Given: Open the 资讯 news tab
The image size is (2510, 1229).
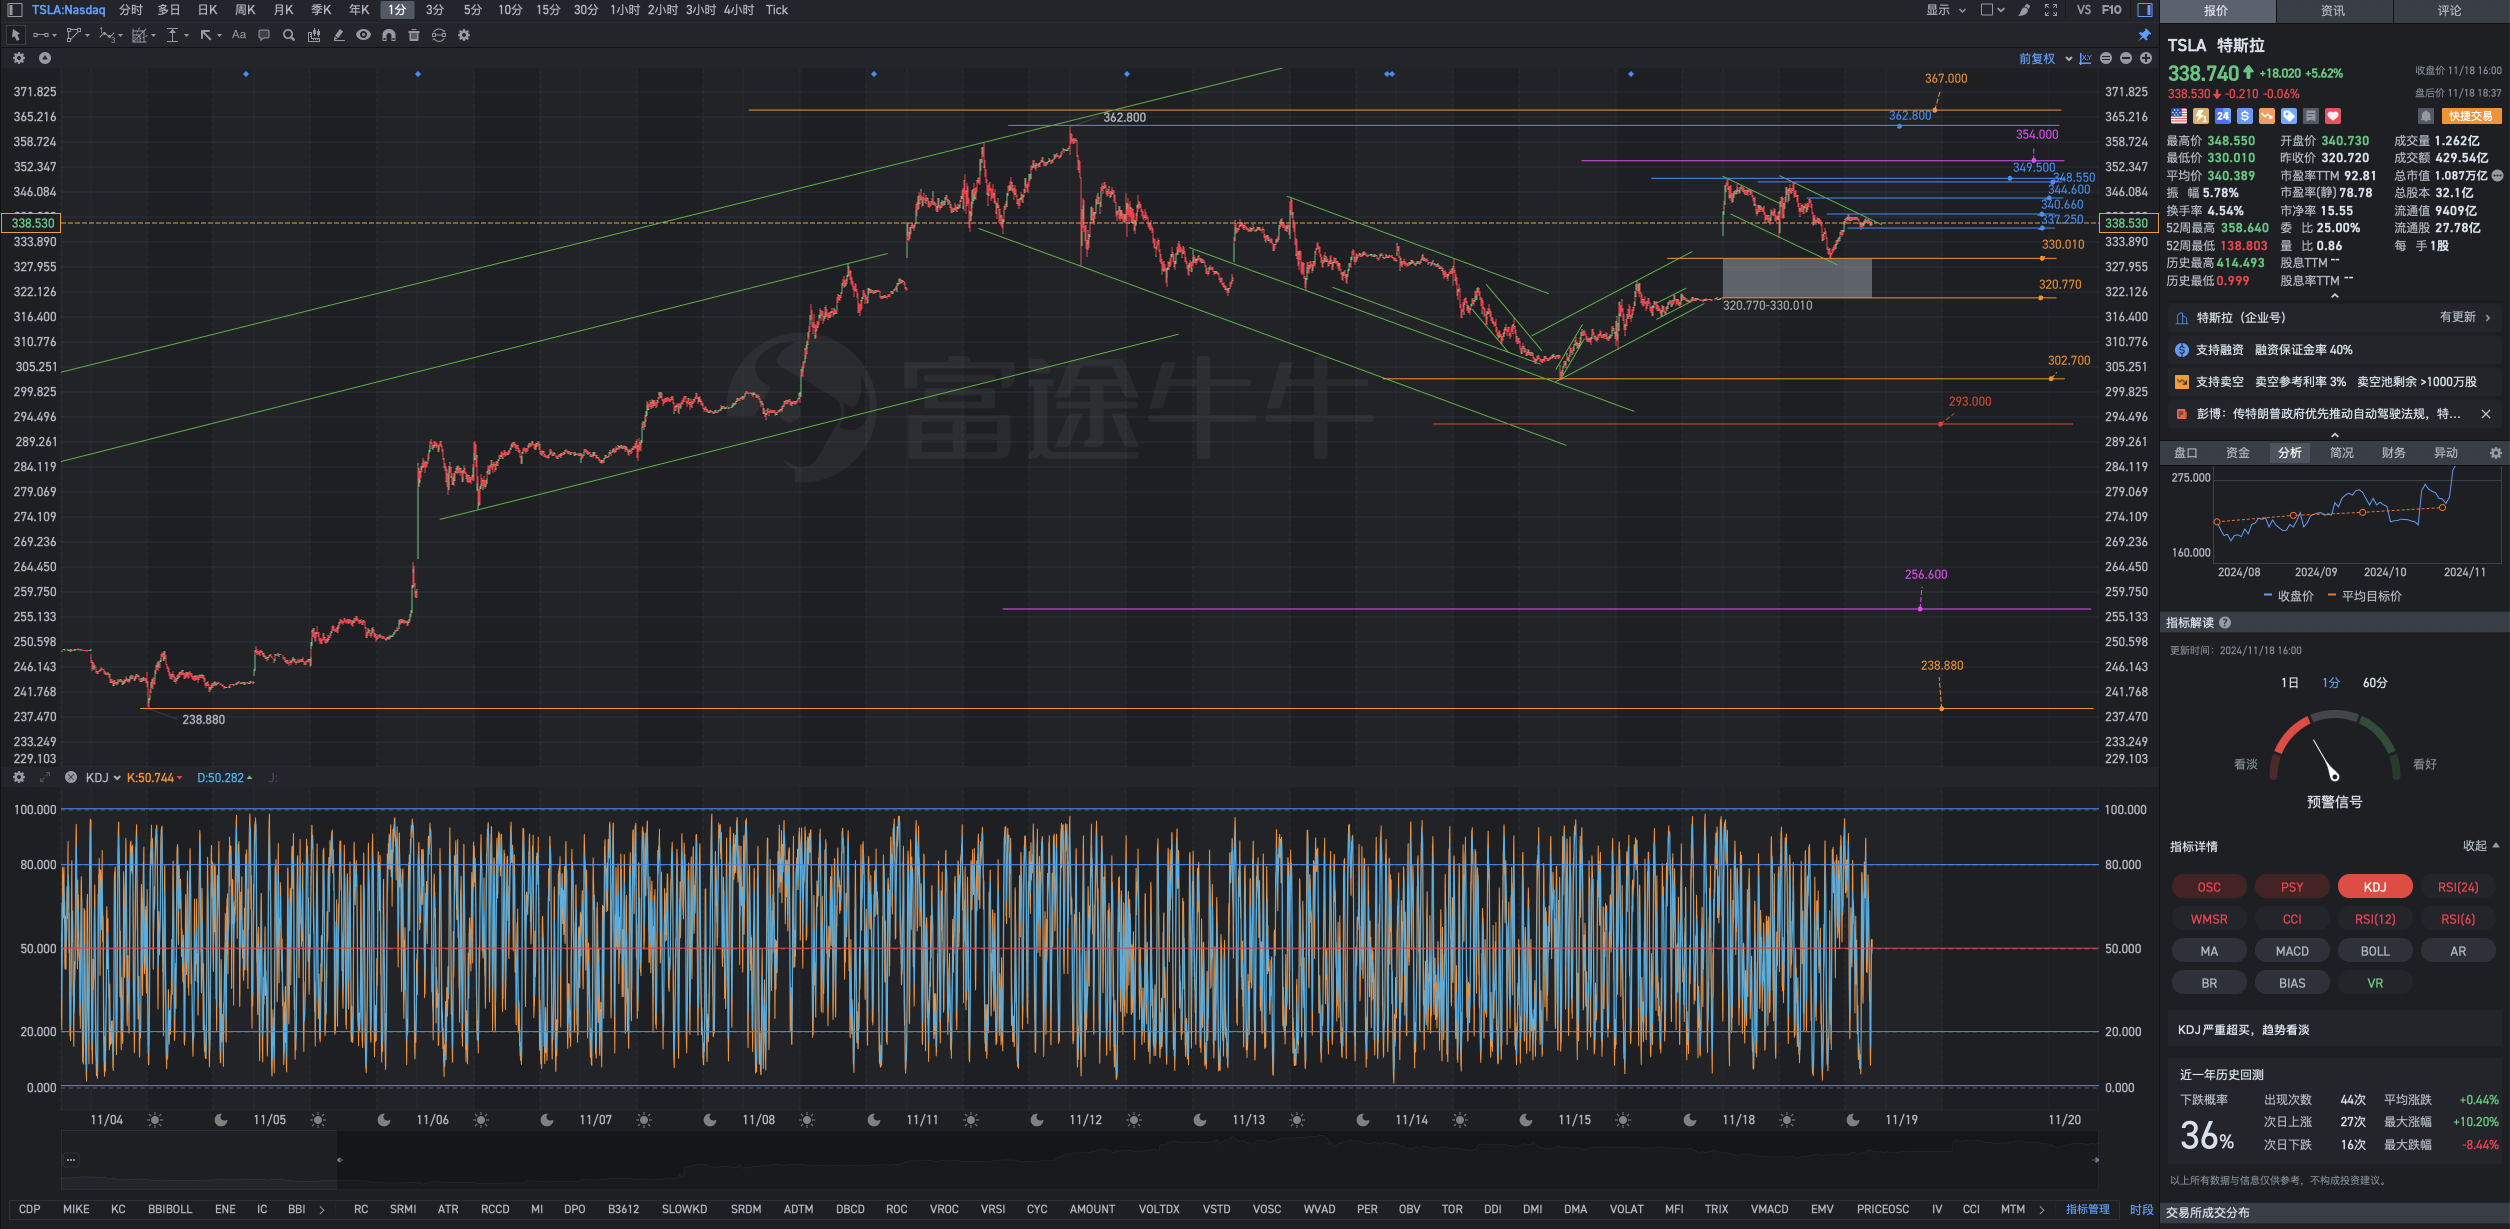Looking at the screenshot, I should [x=2333, y=11].
